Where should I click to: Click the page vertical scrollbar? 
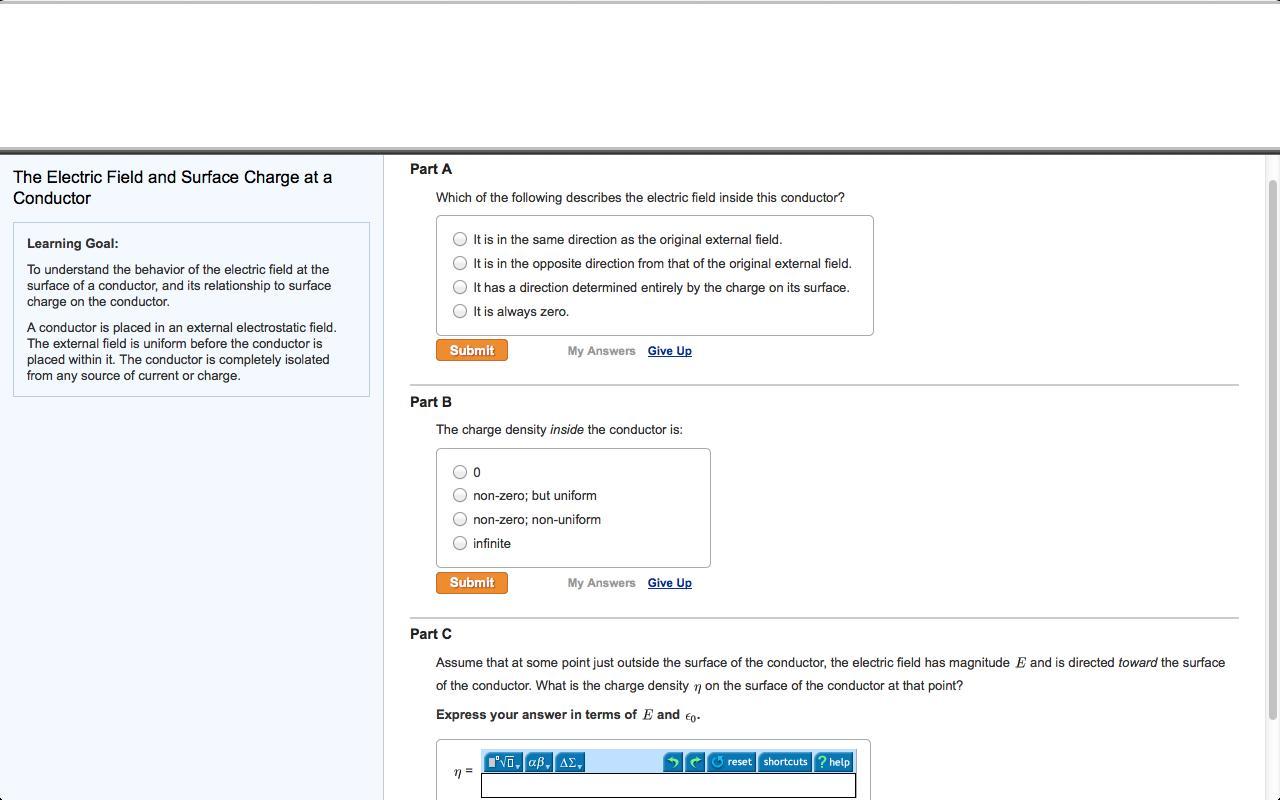tap(1273, 450)
